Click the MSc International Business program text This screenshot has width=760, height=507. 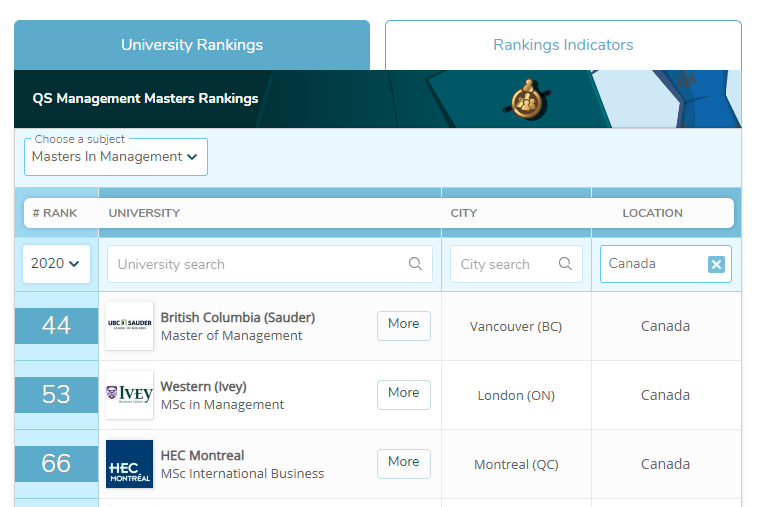(x=242, y=474)
